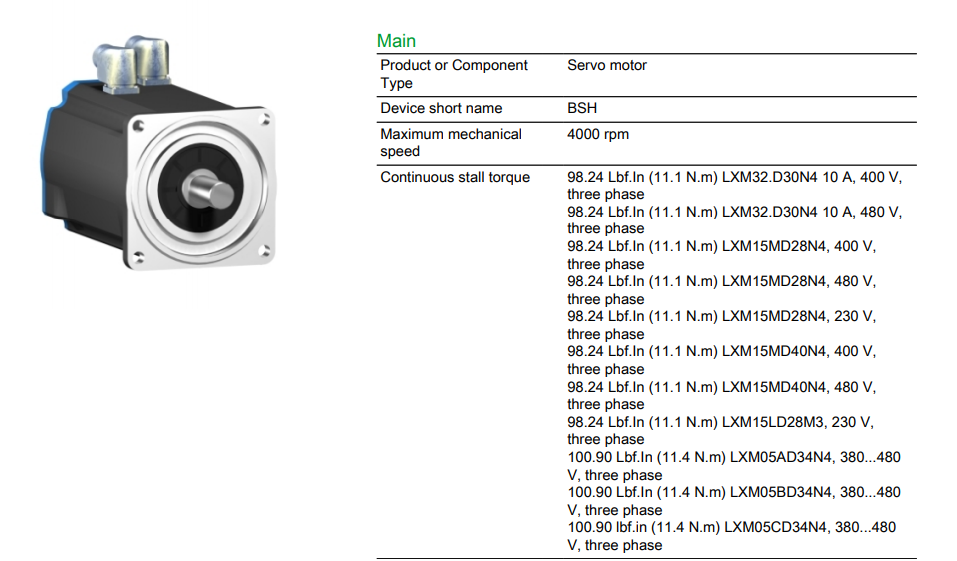957x561 pixels.
Task: Select the 'Product or Component Type' label
Action: pyautogui.click(x=453, y=74)
